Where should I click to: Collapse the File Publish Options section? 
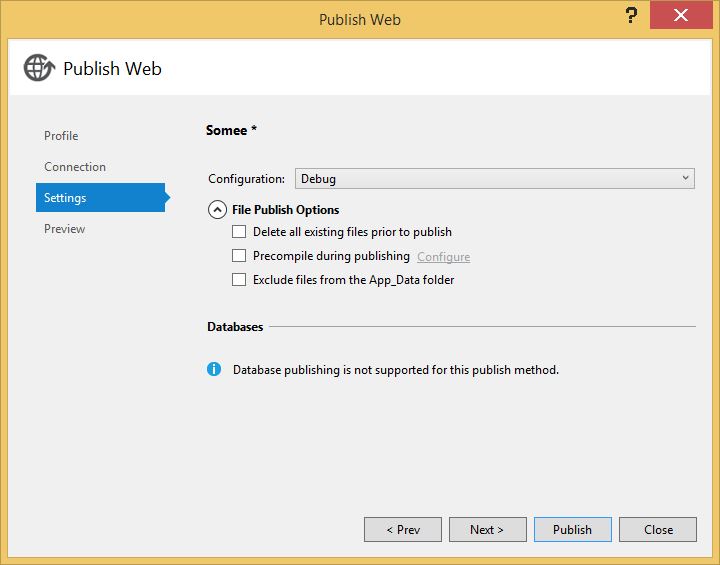pyautogui.click(x=217, y=209)
